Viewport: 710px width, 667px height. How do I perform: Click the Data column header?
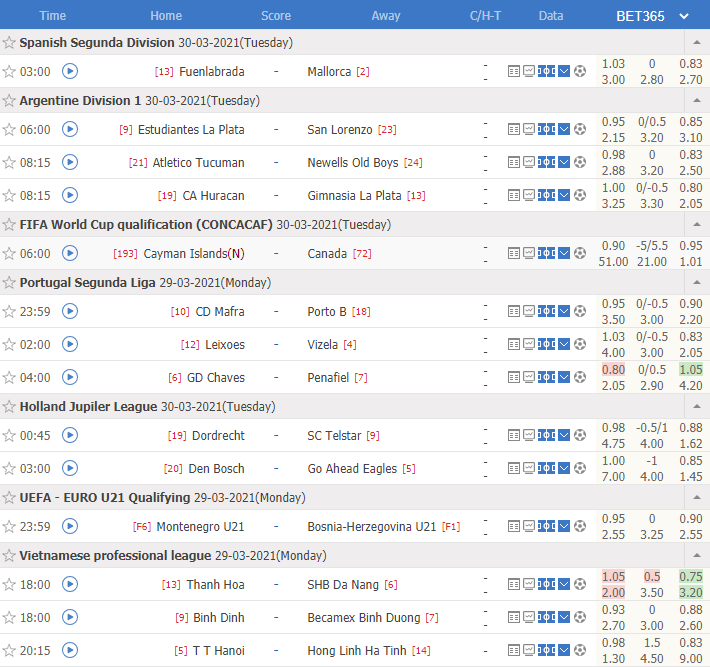coord(551,16)
